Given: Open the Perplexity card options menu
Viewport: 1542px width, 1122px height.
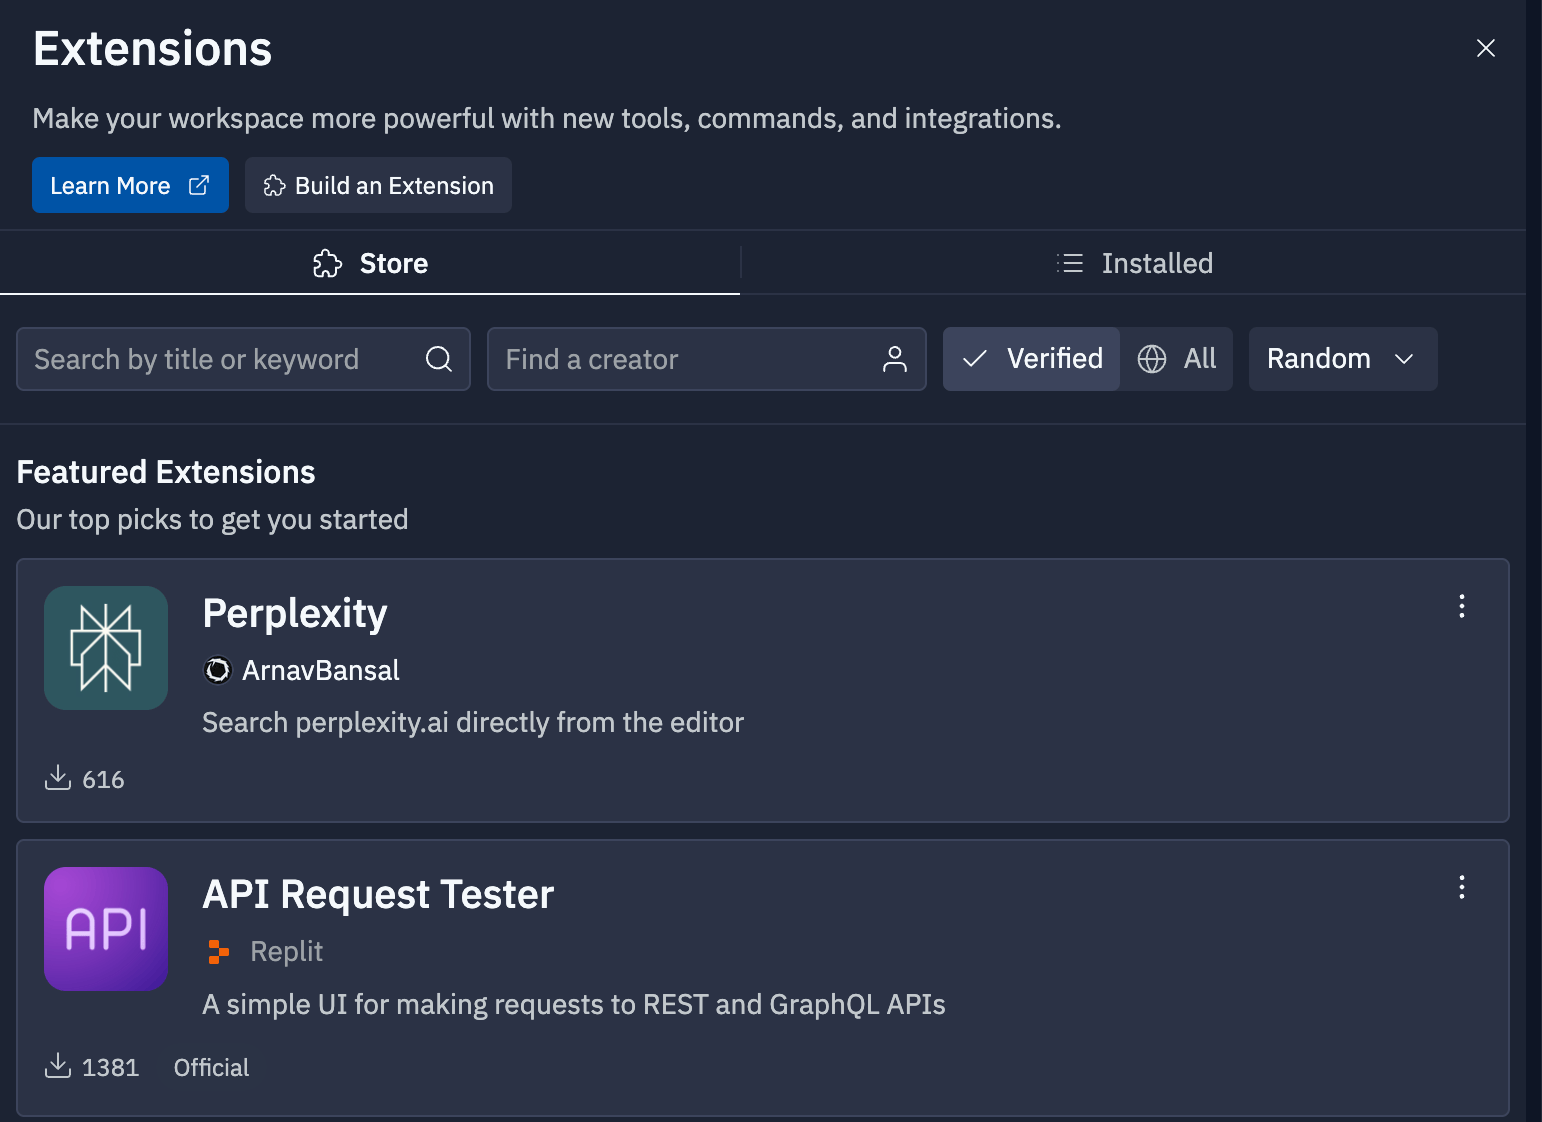Looking at the screenshot, I should click(x=1462, y=606).
